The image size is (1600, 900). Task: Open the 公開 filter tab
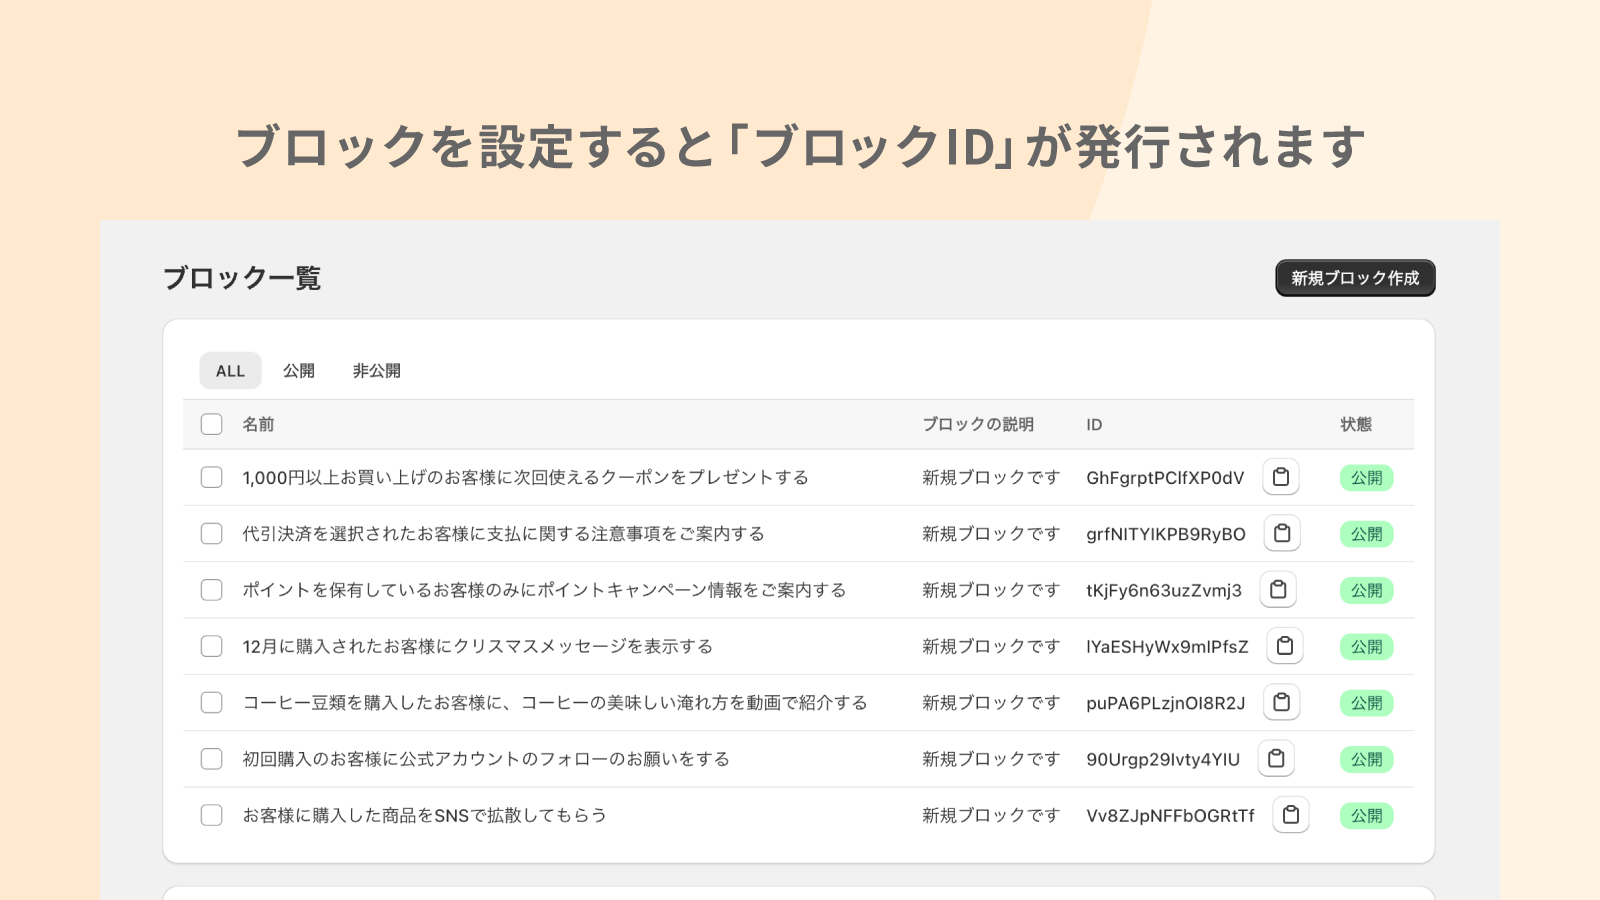pyautogui.click(x=299, y=371)
